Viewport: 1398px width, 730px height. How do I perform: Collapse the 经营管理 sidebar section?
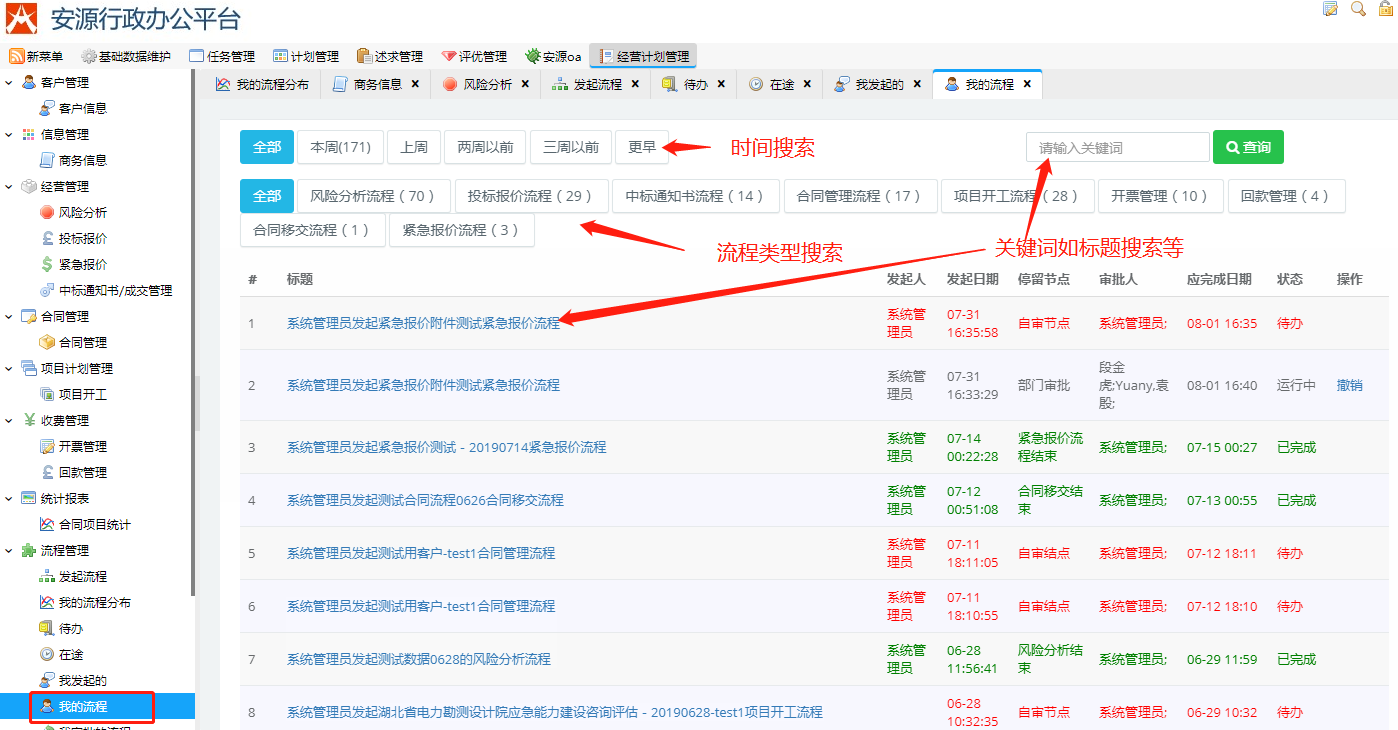[9, 186]
